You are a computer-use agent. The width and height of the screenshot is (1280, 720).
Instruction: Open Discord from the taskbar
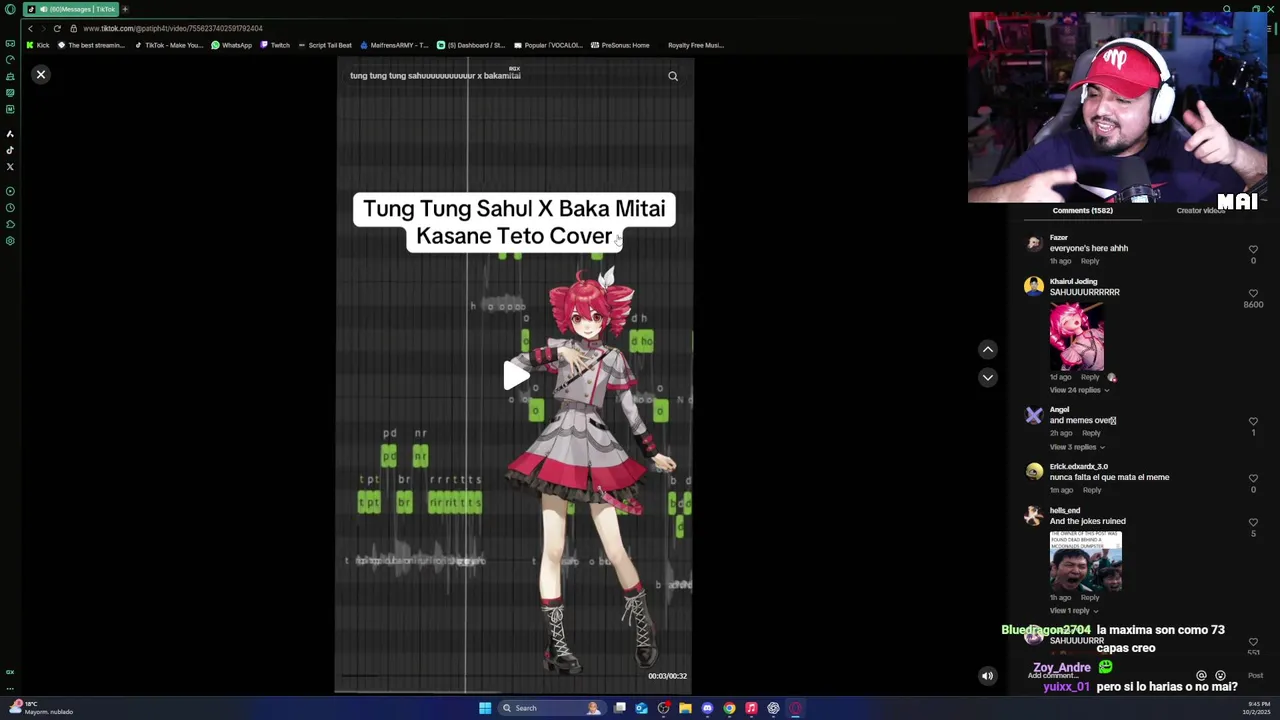[707, 708]
